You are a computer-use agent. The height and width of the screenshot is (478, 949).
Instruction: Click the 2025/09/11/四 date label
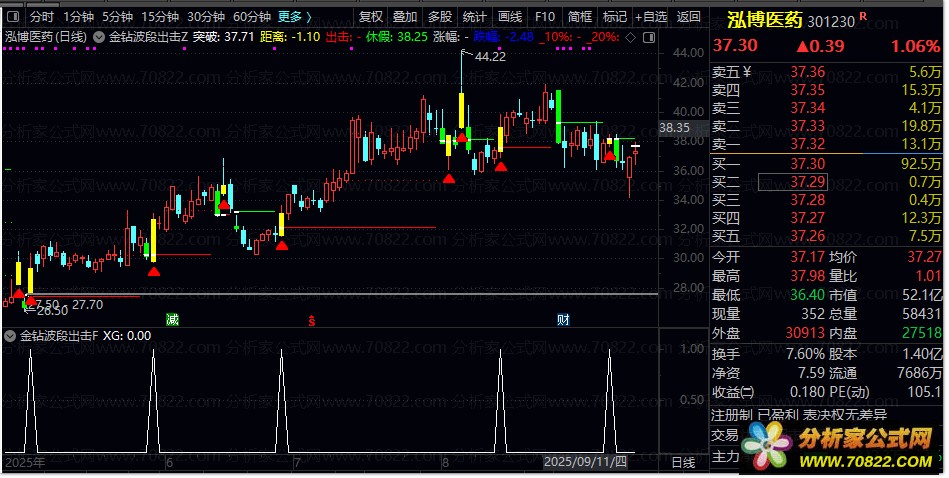pyautogui.click(x=585, y=462)
